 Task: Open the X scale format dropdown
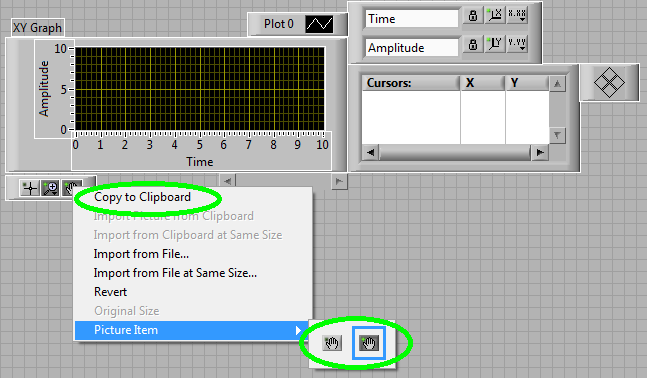tap(517, 16)
